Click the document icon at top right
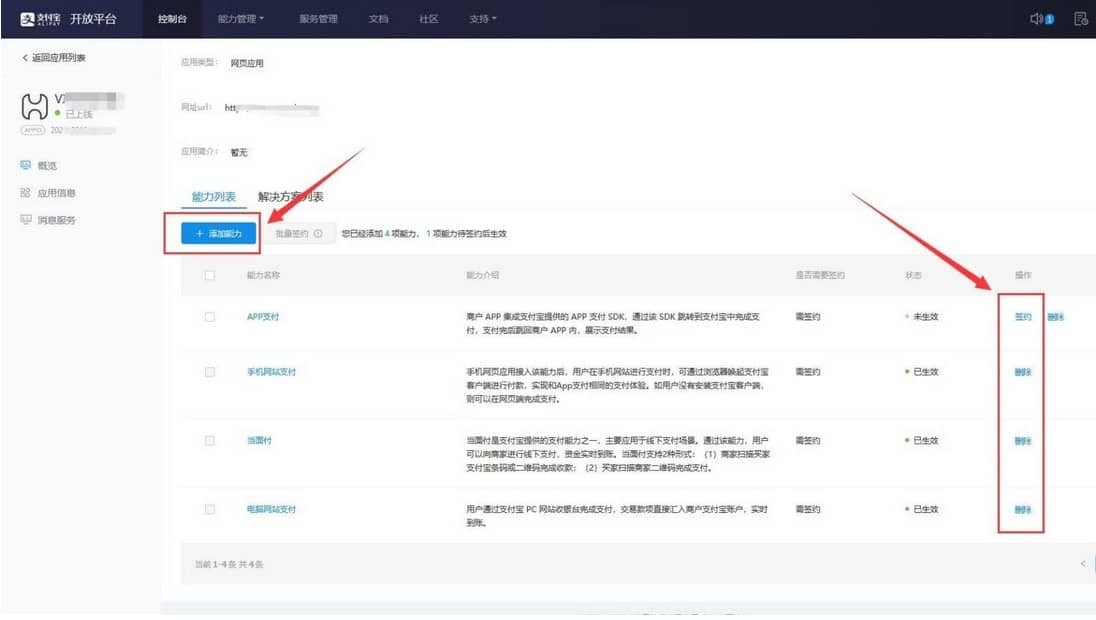Image resolution: width=1096 pixels, height=620 pixels. 1080,19
